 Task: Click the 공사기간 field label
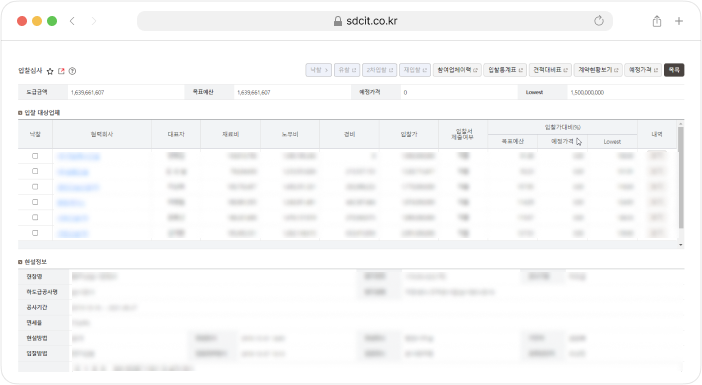pyautogui.click(x=37, y=308)
